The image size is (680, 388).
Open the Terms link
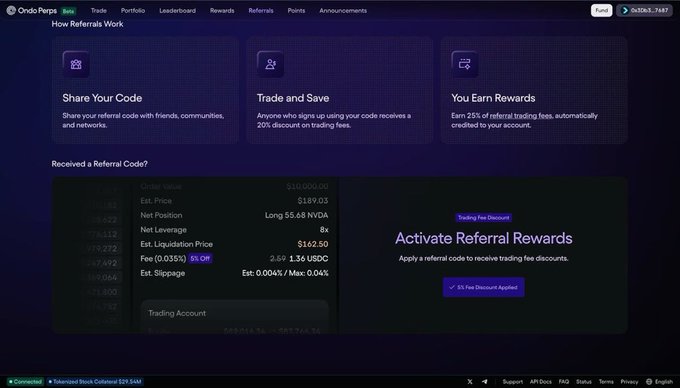coord(606,381)
